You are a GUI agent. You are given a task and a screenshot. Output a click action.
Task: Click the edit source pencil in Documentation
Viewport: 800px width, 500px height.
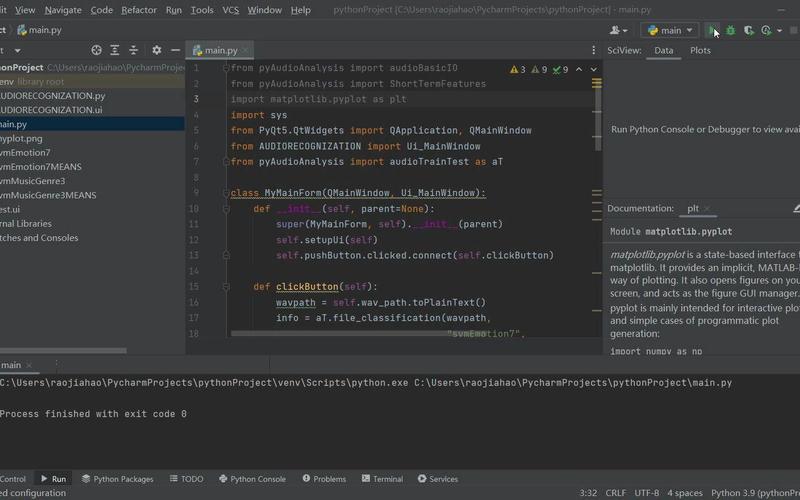796,208
